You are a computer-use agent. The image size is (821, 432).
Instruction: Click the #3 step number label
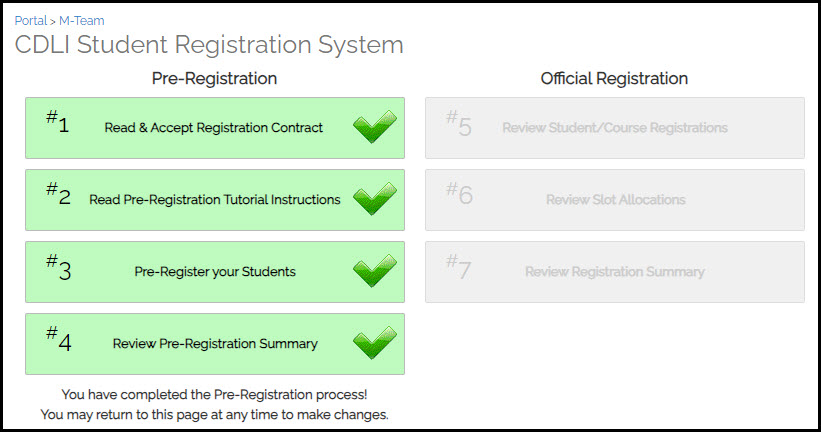(x=58, y=265)
